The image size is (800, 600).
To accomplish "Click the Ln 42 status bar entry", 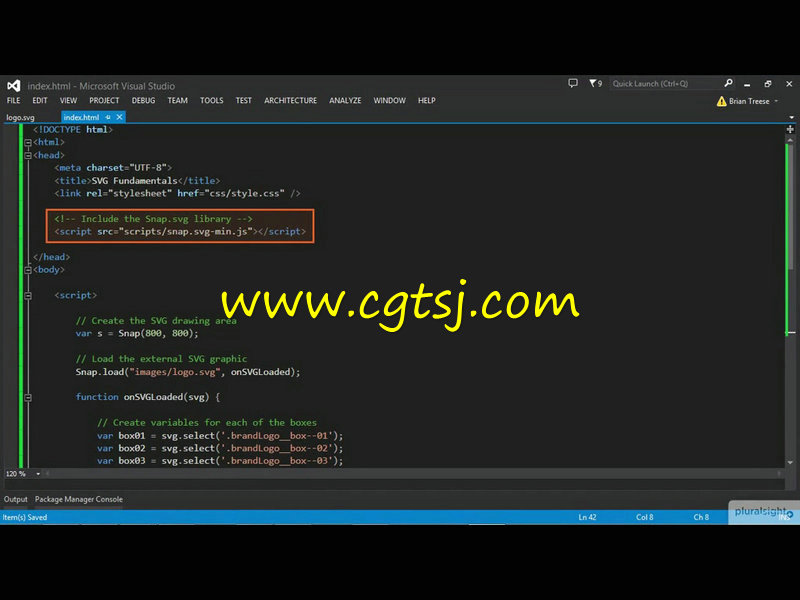I will click(x=587, y=517).
